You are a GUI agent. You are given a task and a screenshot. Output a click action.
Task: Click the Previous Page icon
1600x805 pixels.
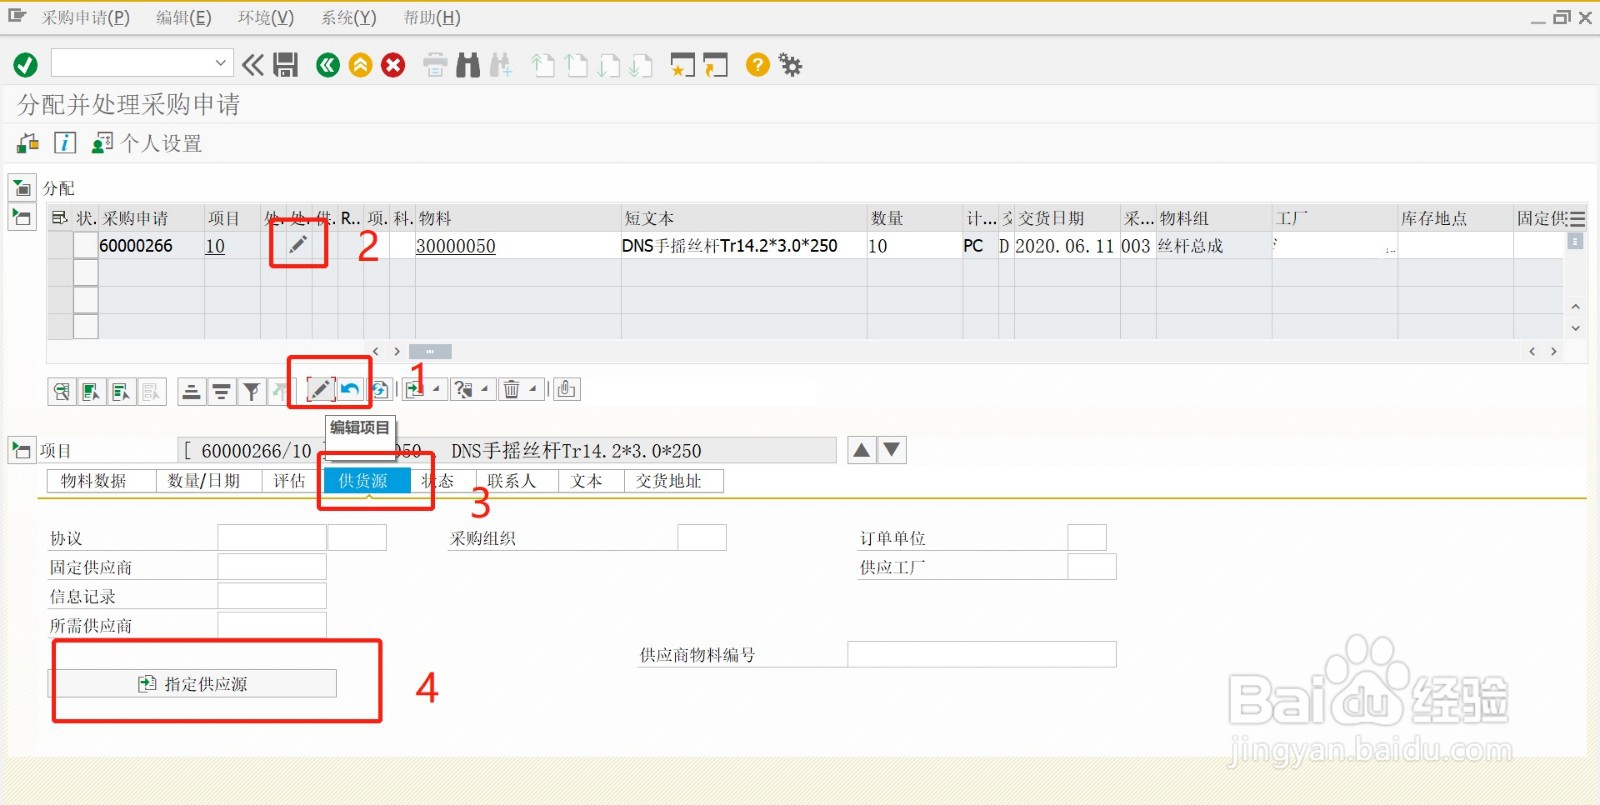(x=576, y=66)
